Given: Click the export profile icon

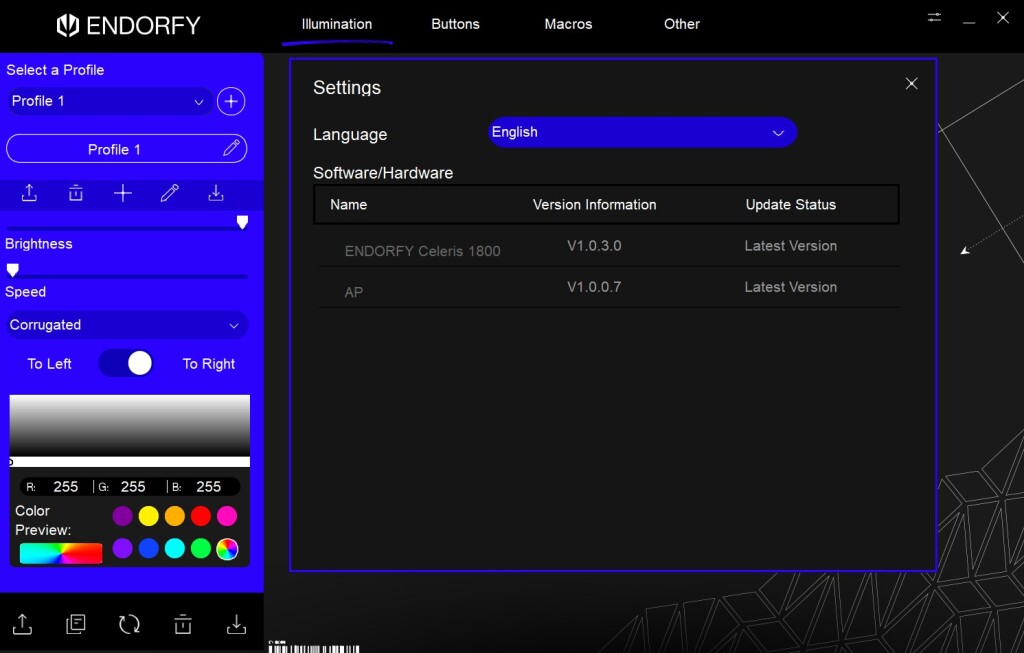Looking at the screenshot, I should point(29,193).
